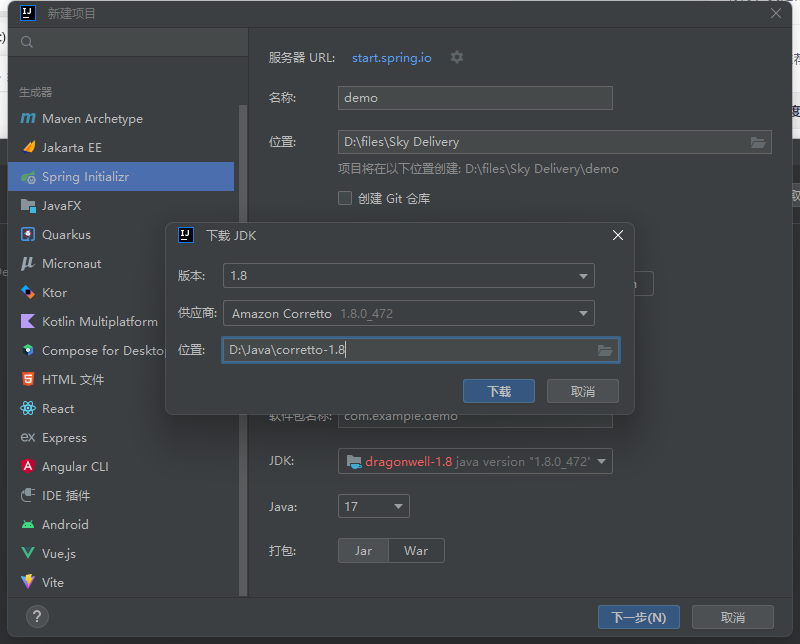
Task: Browse for project location folder
Action: coord(758,142)
